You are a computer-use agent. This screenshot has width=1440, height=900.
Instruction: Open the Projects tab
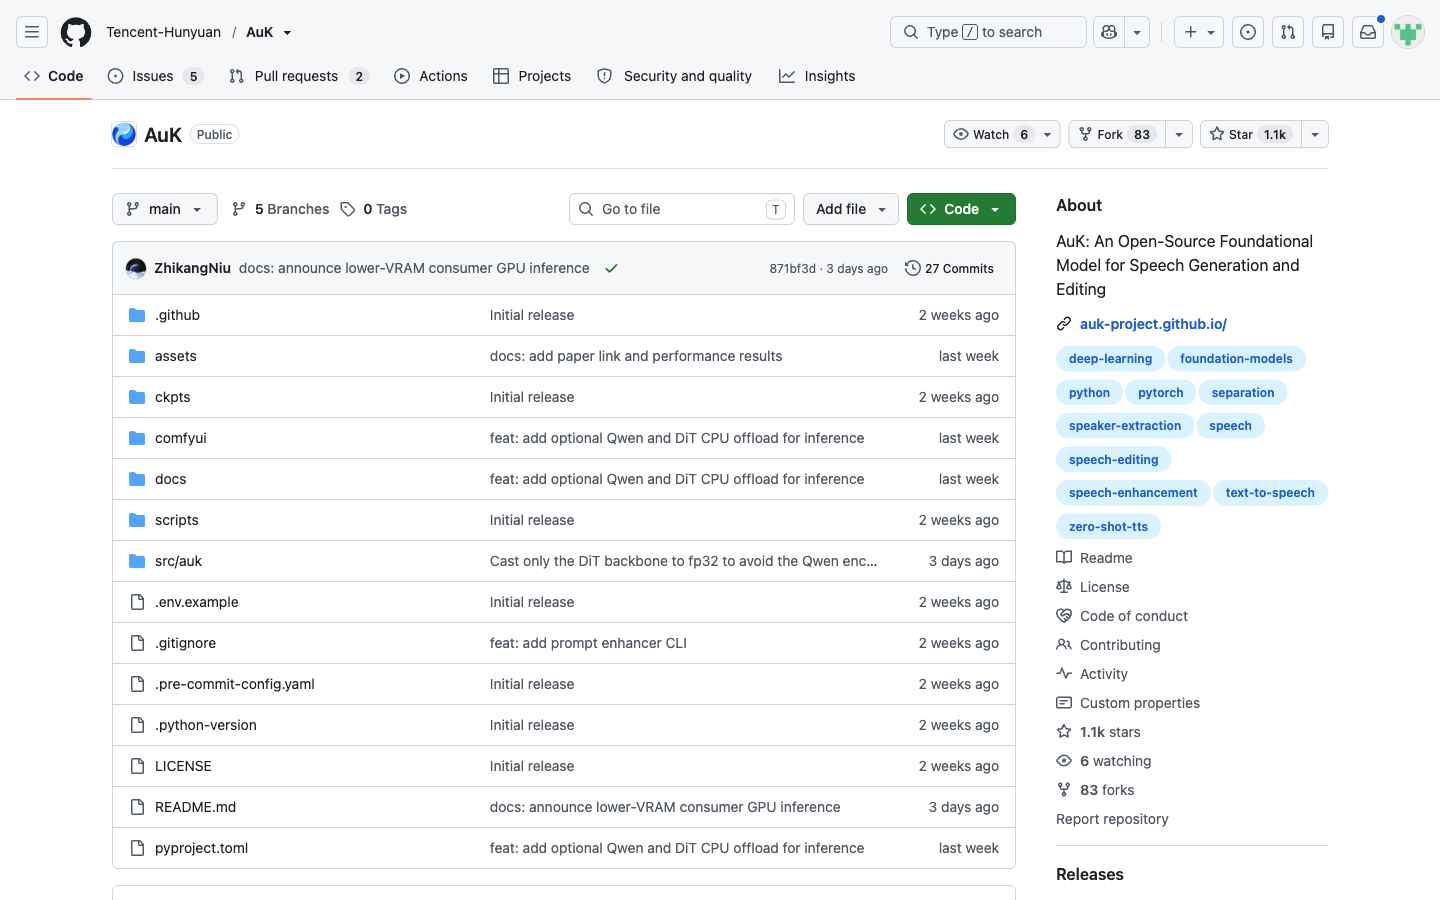click(x=532, y=76)
